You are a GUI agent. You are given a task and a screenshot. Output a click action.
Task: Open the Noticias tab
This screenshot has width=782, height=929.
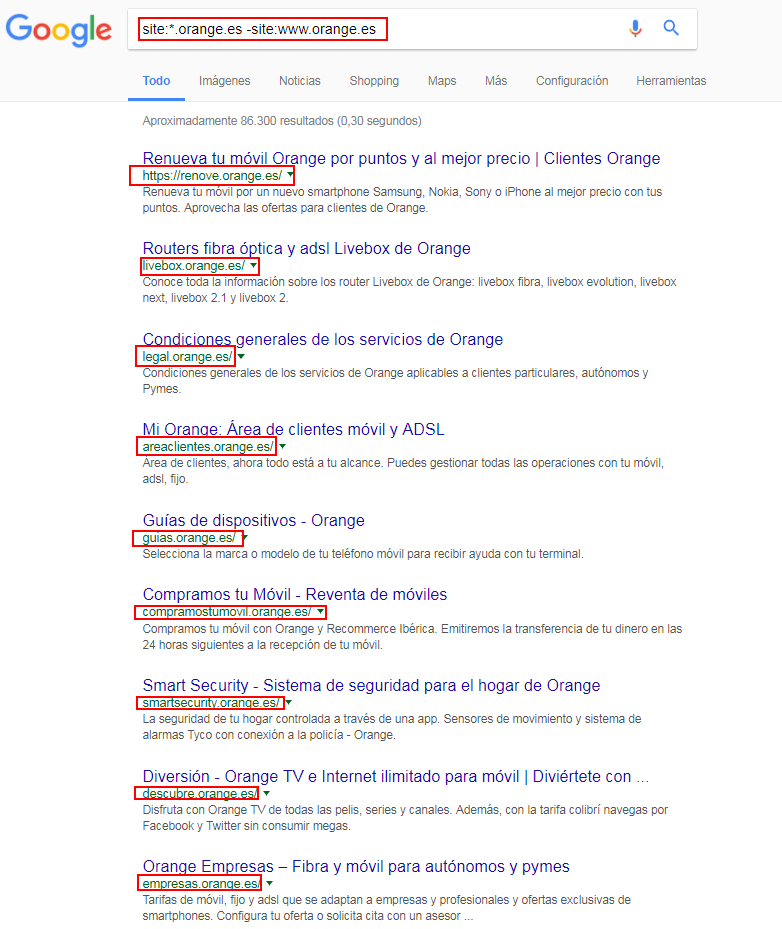coord(300,81)
